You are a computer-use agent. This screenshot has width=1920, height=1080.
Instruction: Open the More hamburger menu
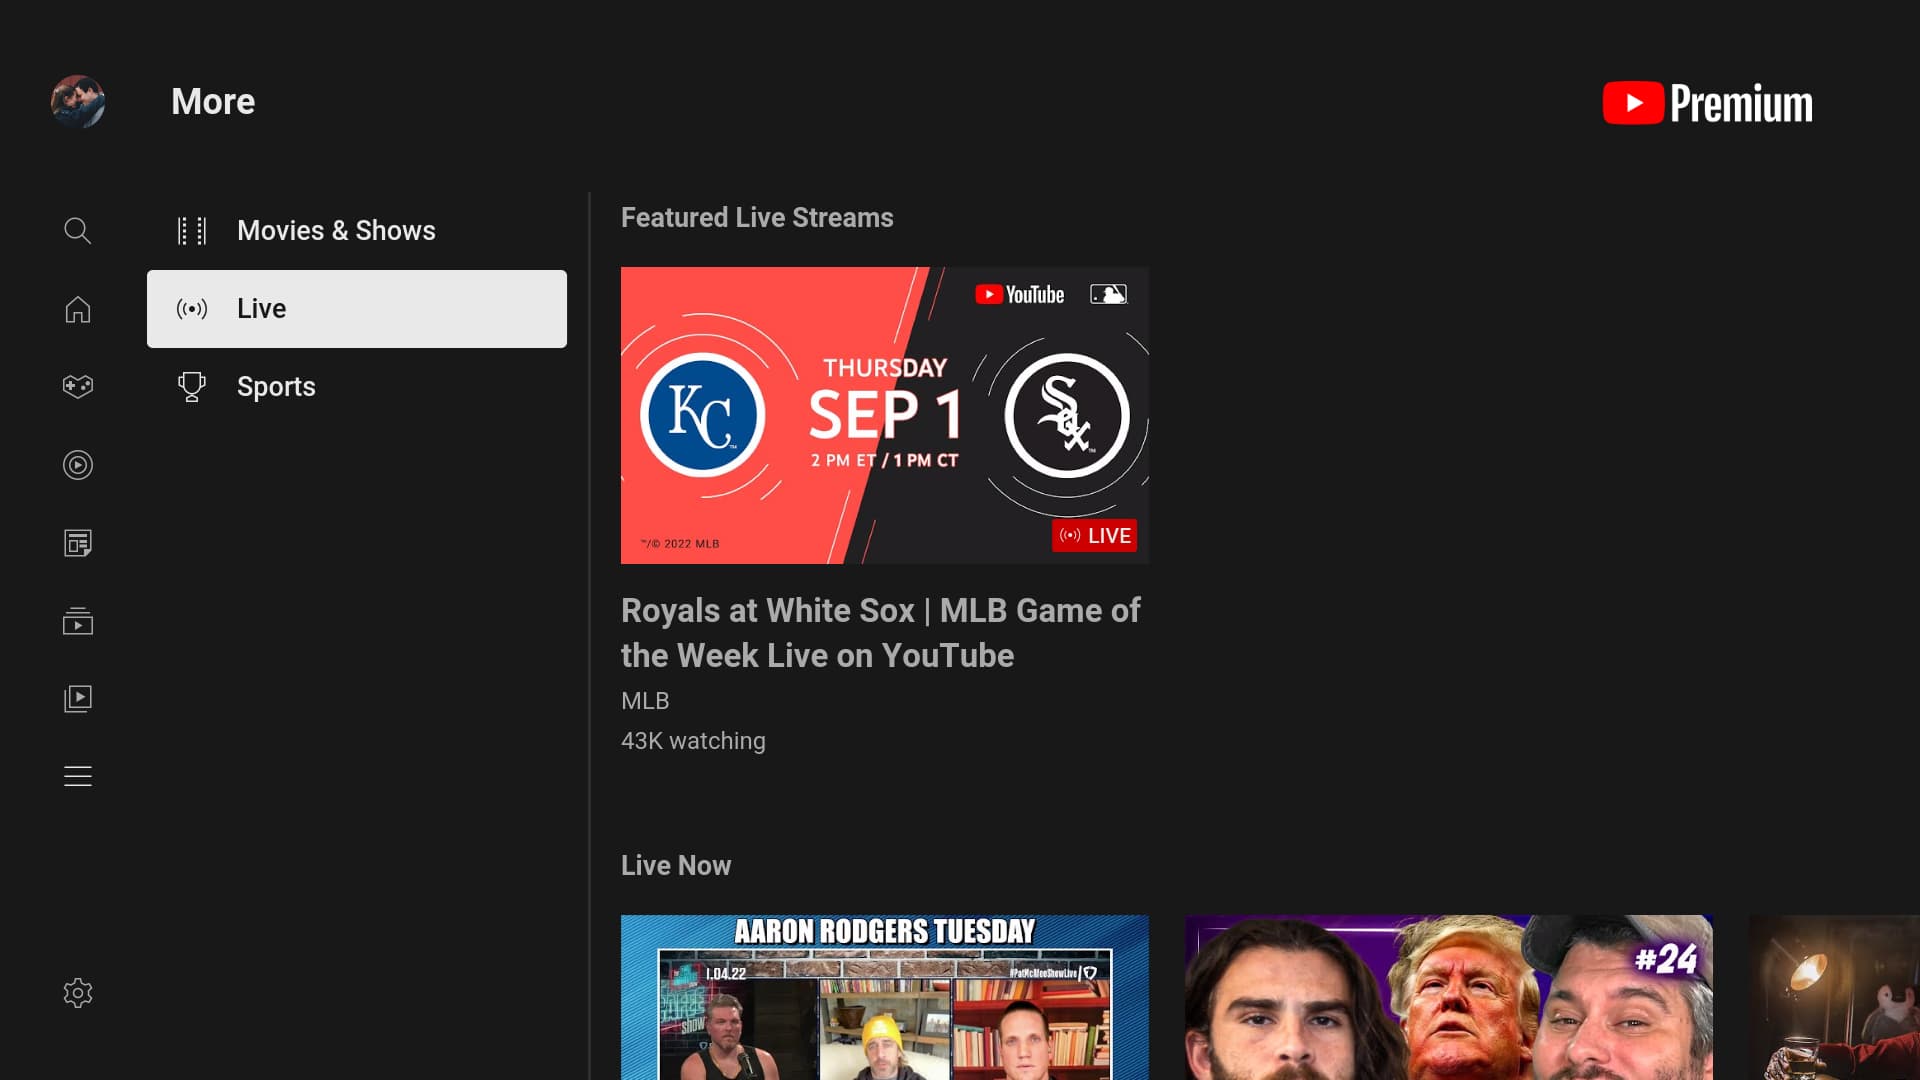click(x=77, y=776)
